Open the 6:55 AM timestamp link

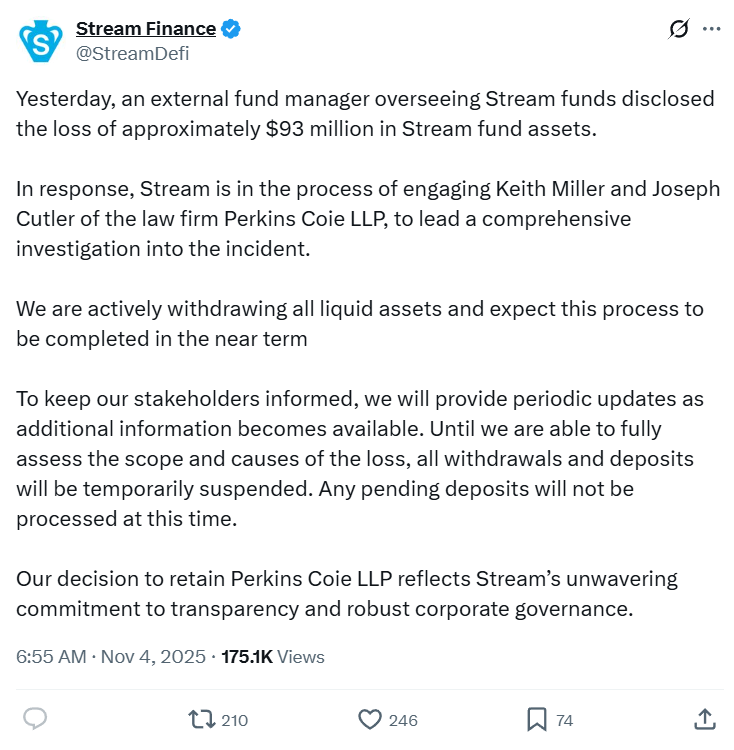point(51,657)
